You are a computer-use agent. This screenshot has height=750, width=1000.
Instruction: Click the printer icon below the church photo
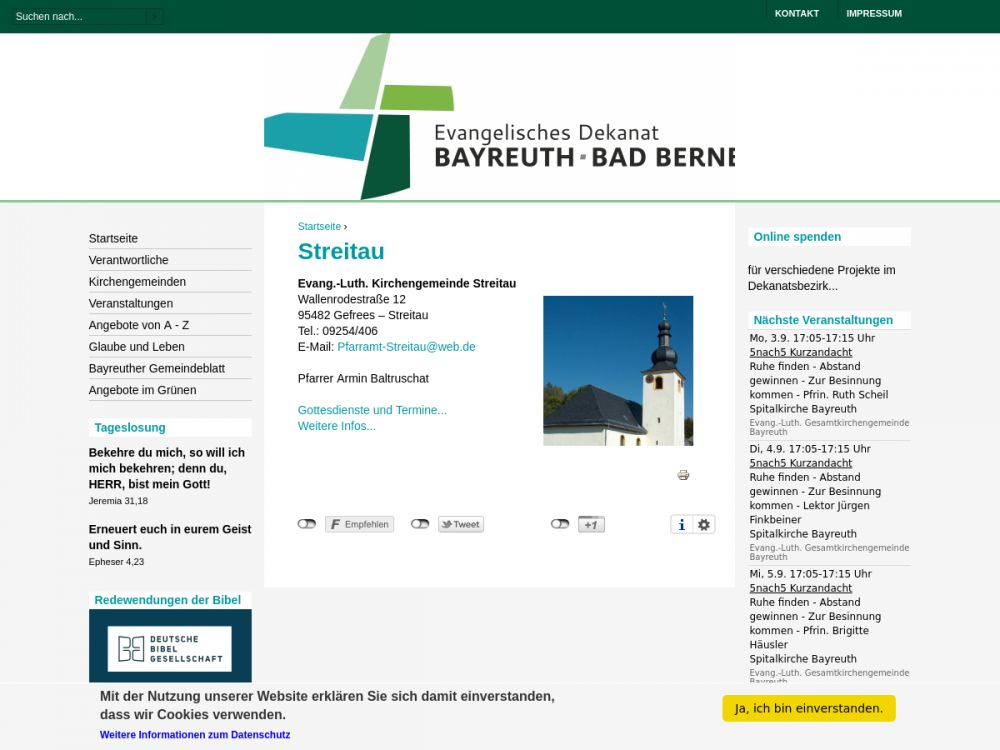click(683, 475)
